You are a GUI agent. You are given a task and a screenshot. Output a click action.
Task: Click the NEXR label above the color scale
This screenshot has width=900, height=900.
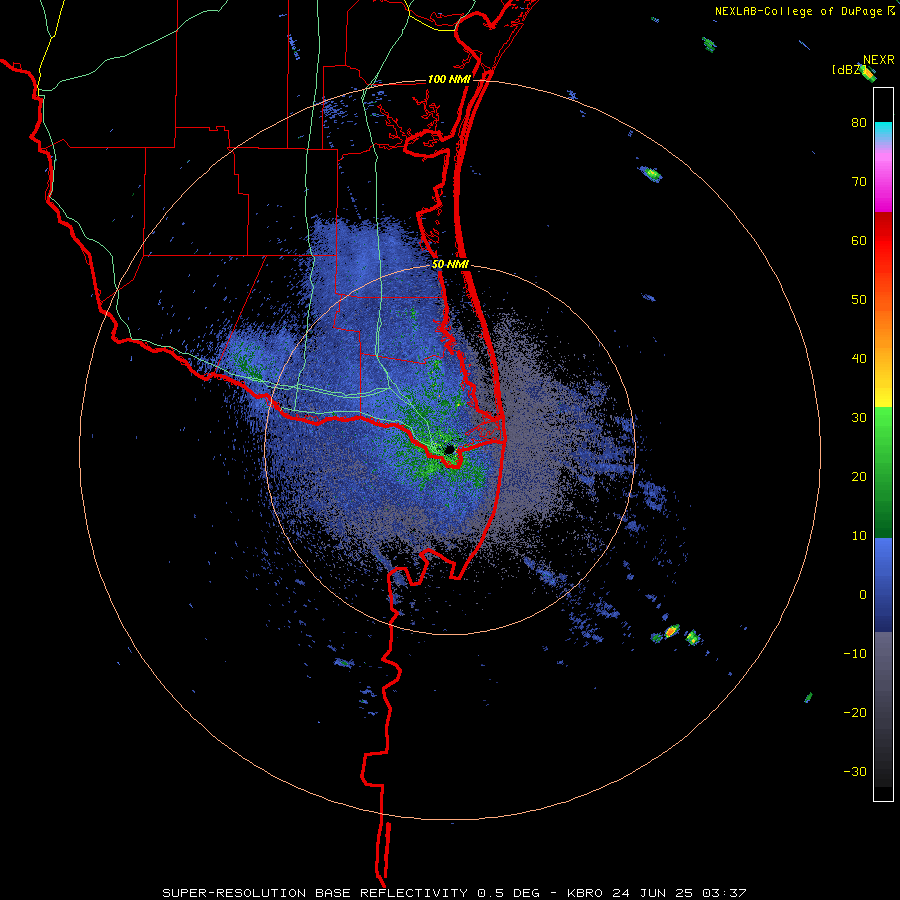coord(879,60)
